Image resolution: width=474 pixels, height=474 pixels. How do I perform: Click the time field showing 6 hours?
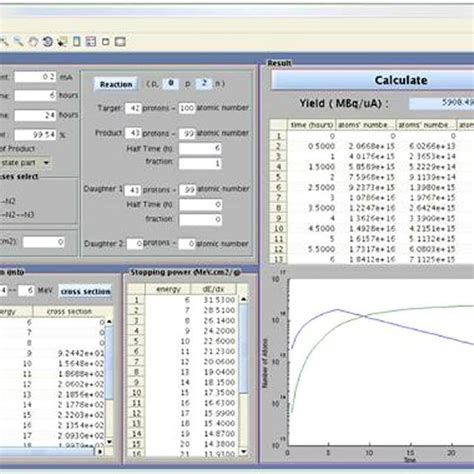[x=35, y=96]
